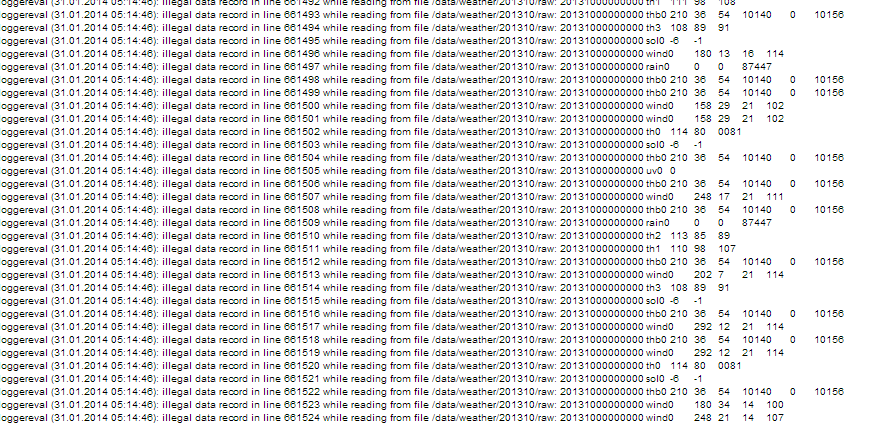Select the th1 entry at line 661511
896x433 pixels.
369,248
